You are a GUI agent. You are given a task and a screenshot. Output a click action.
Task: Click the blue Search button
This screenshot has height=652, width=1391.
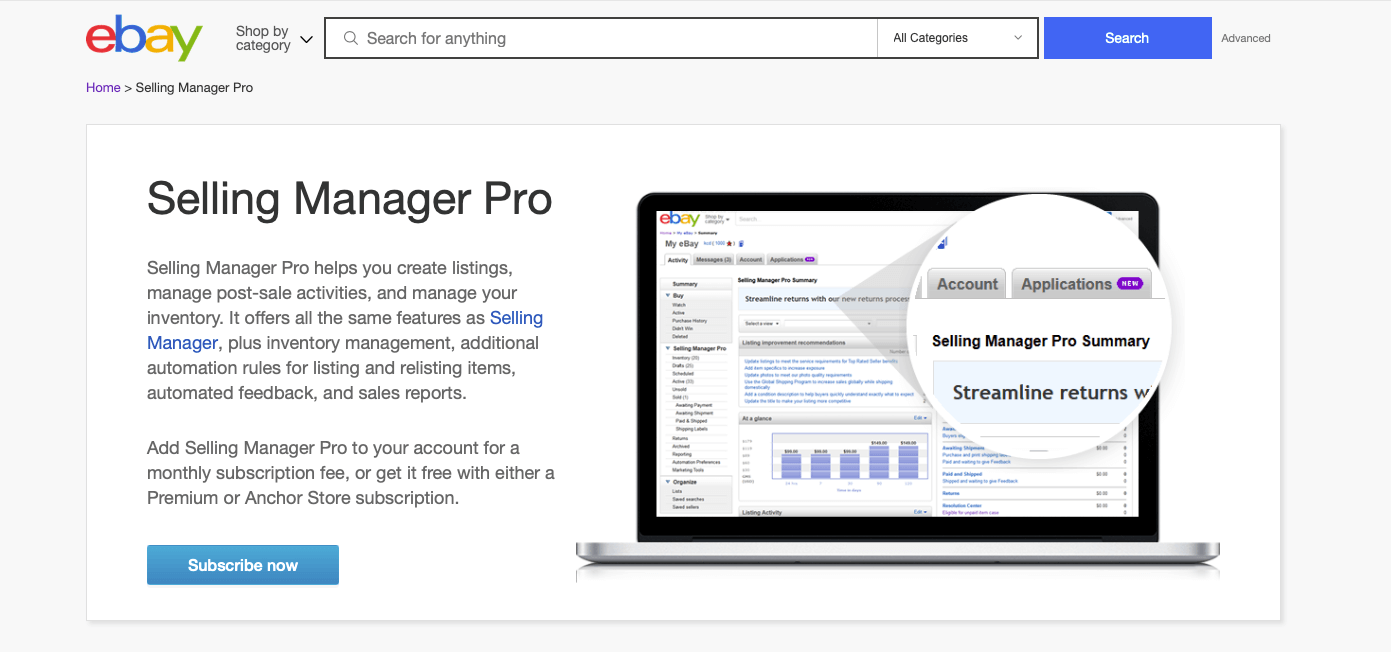pyautogui.click(x=1127, y=38)
